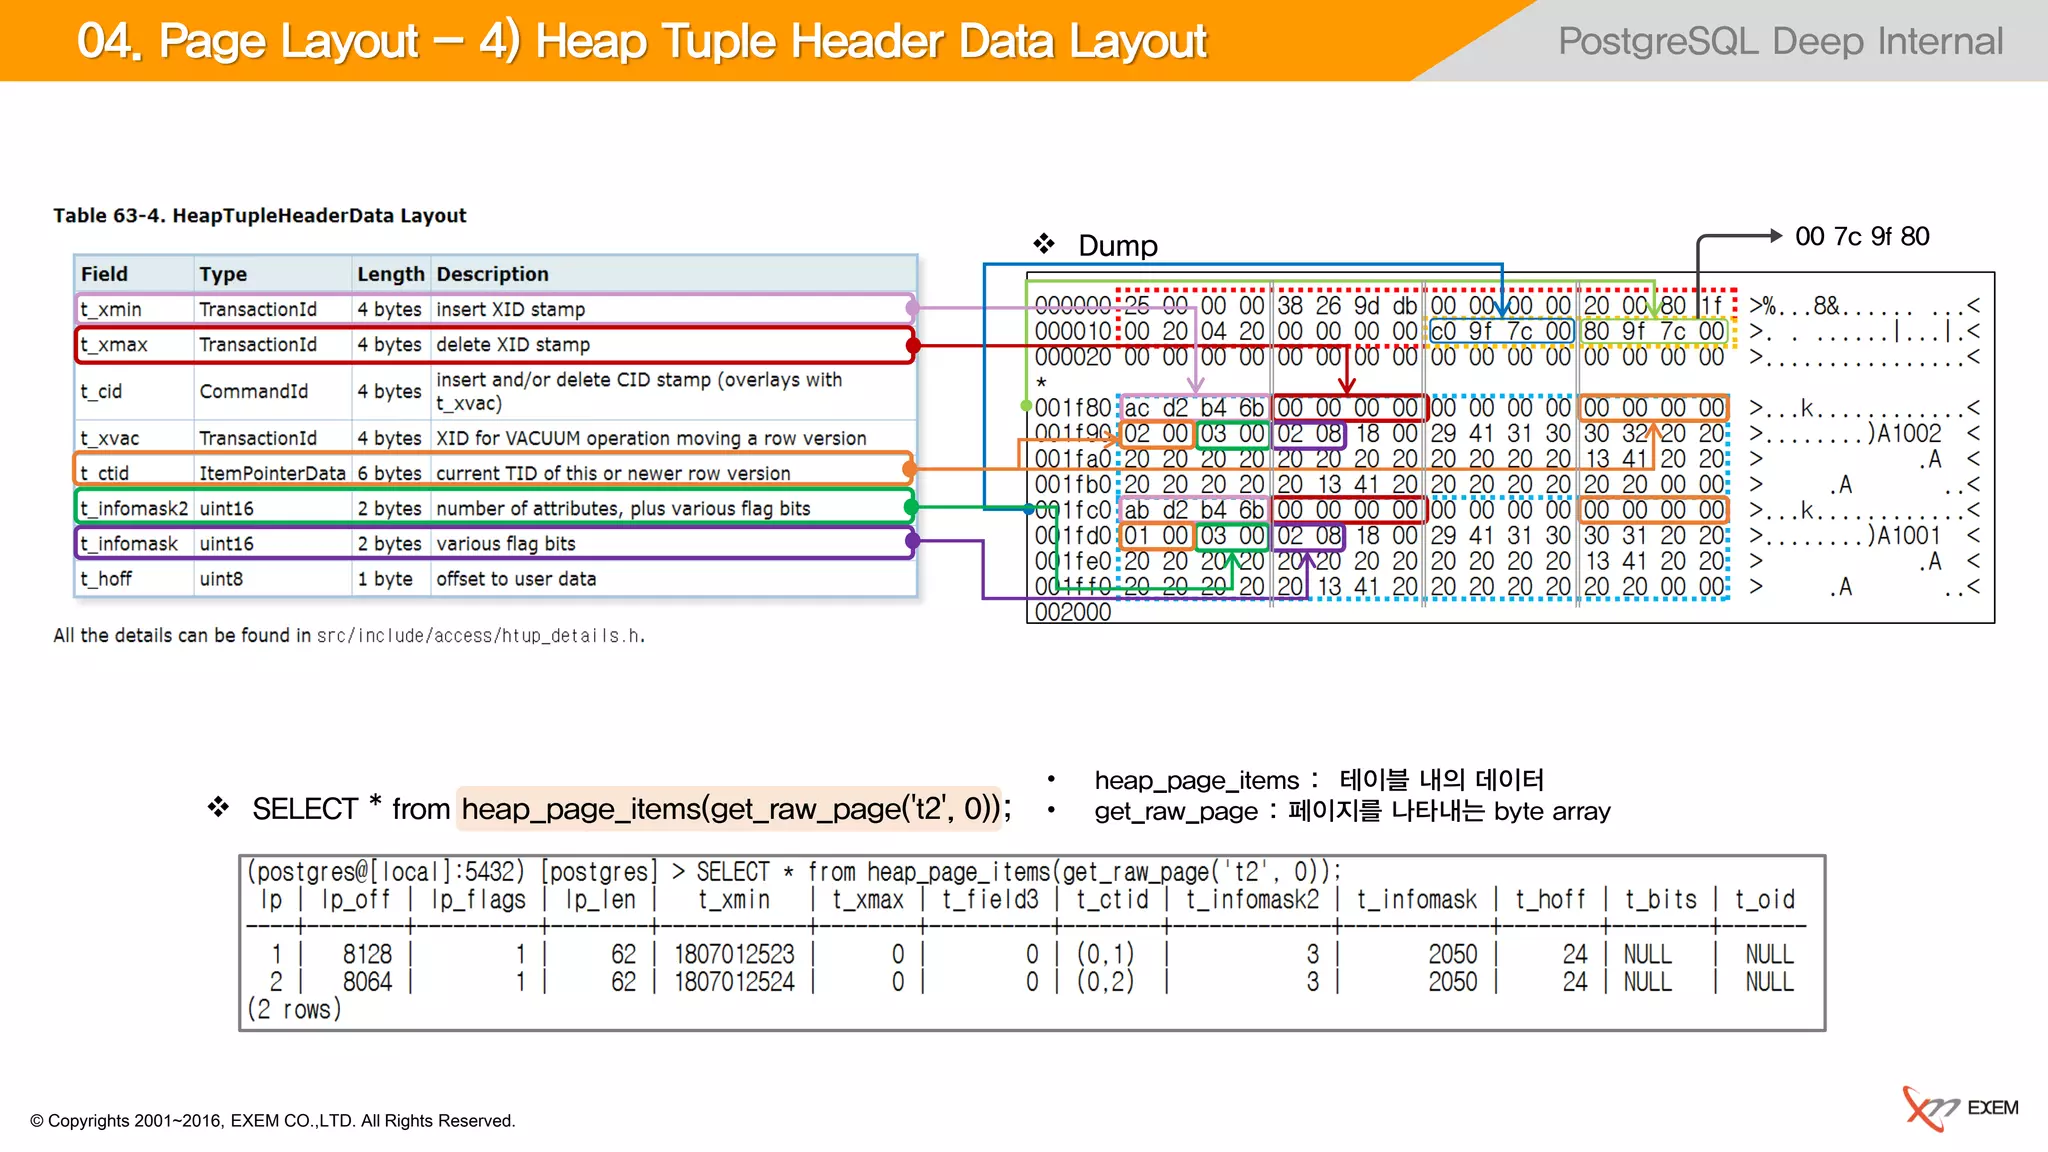Click the diamond bullet beside Dump

click(1044, 244)
